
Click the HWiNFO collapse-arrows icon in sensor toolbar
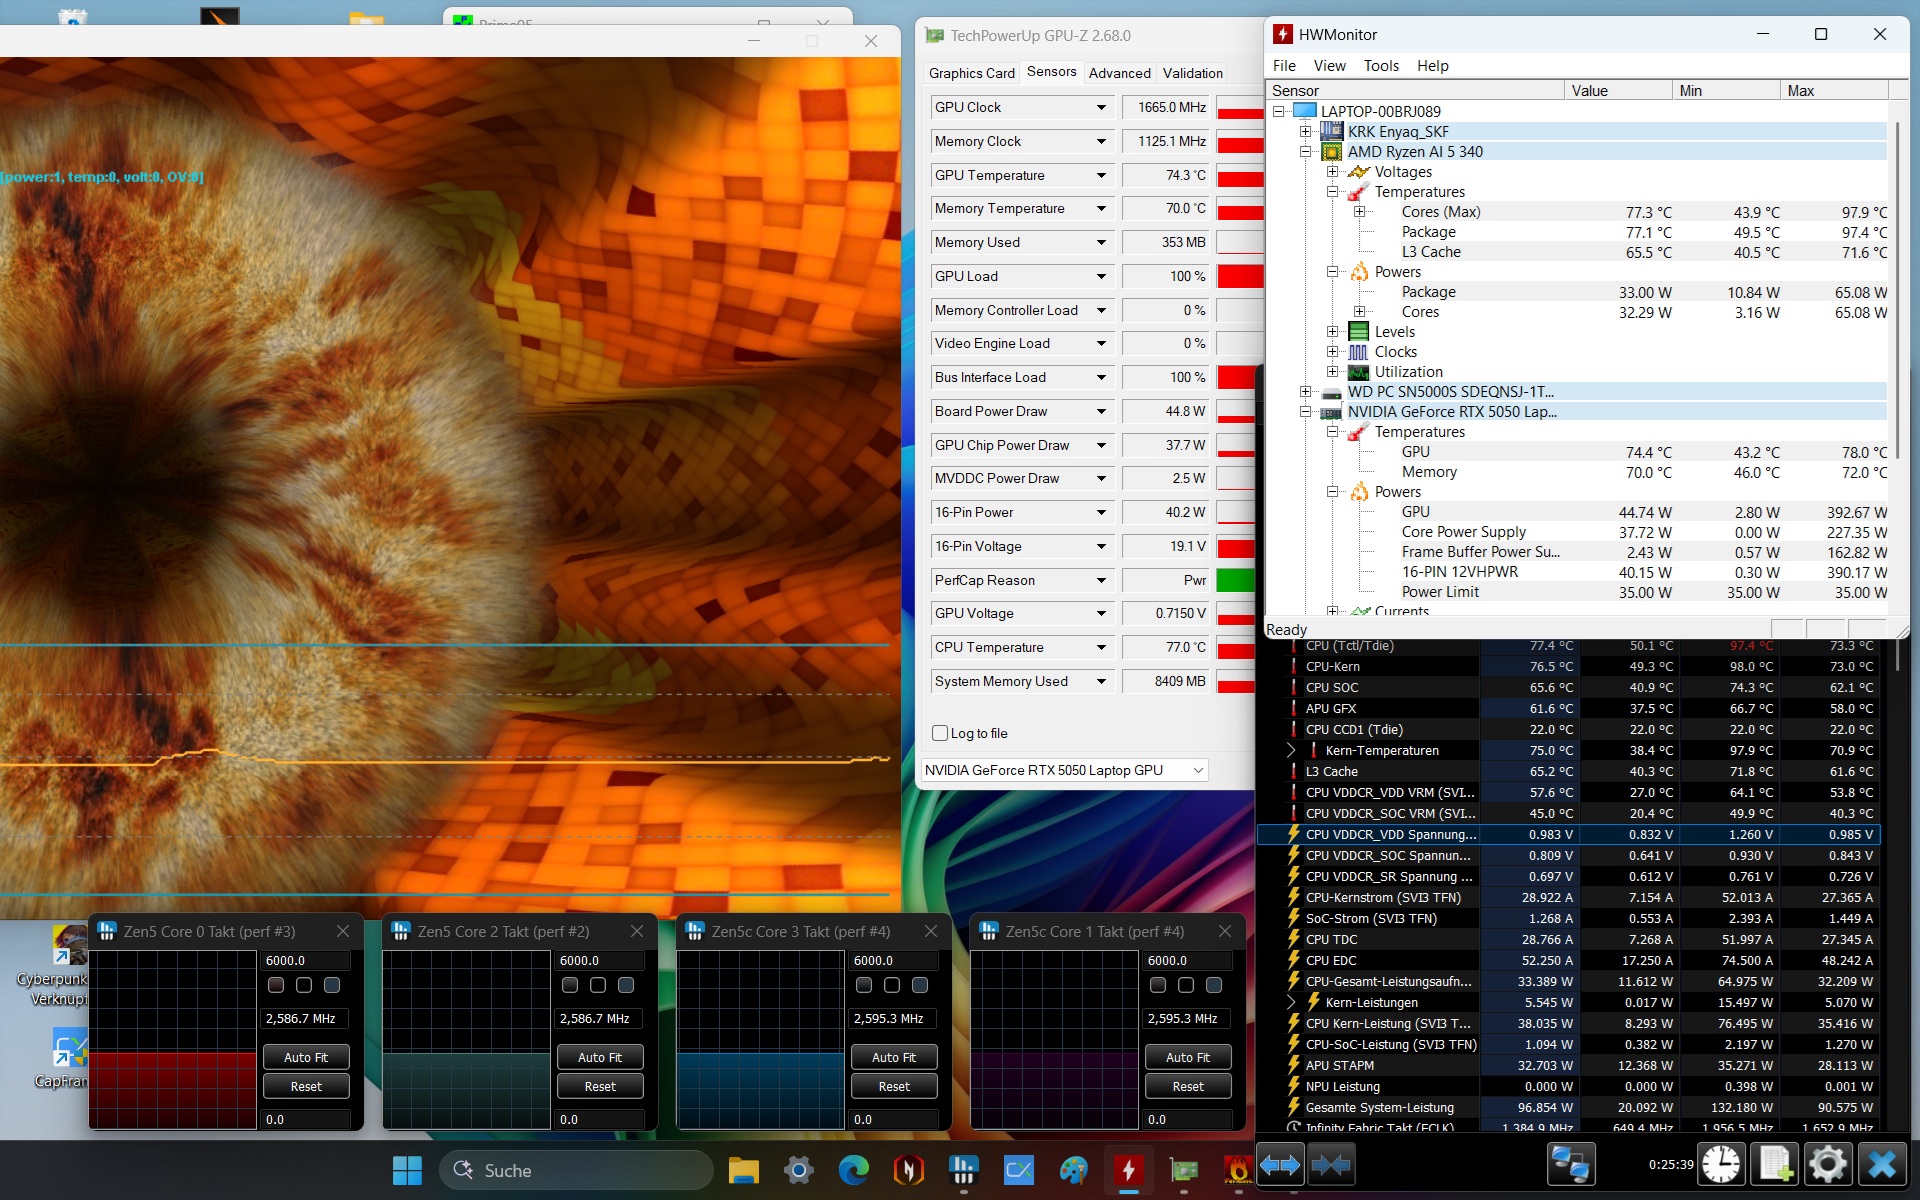pyautogui.click(x=1330, y=1165)
